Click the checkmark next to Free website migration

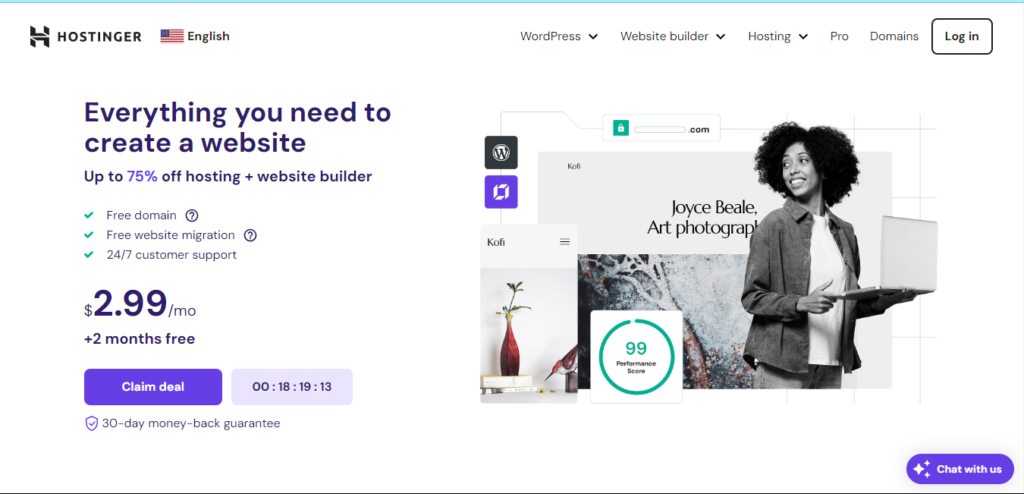[89, 235]
